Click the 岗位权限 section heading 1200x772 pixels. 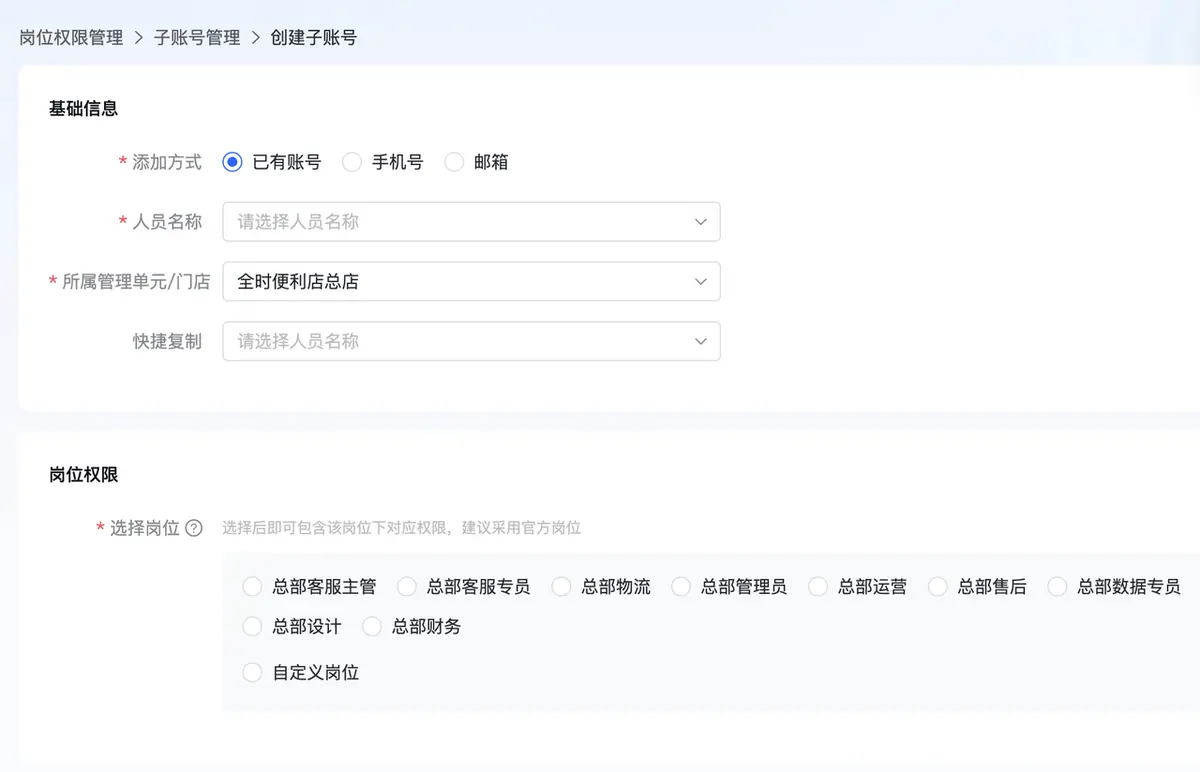[x=84, y=475]
